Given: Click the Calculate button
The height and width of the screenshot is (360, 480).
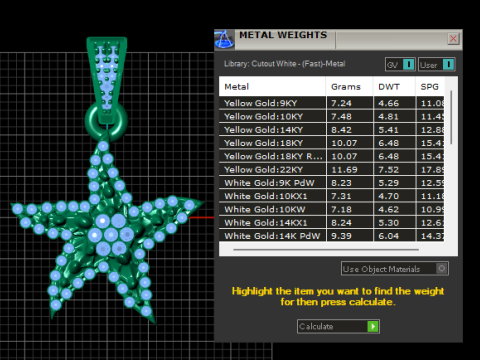Looking at the screenshot, I should tap(338, 326).
